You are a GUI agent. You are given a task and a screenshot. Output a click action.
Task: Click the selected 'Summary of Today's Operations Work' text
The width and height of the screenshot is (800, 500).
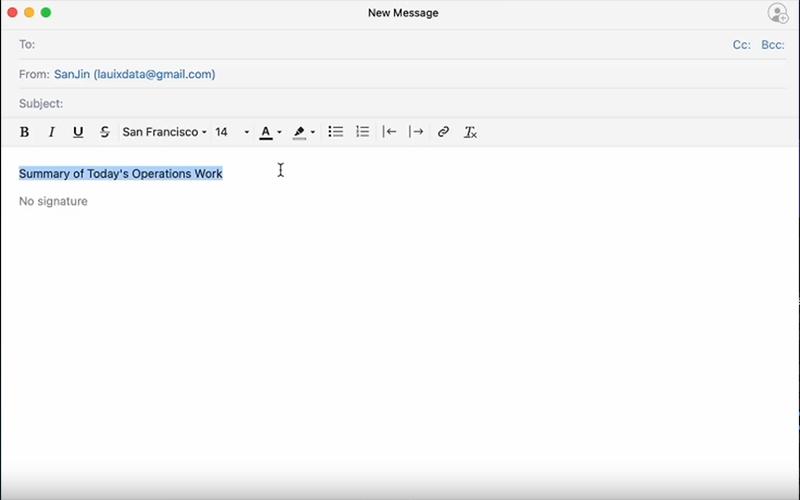click(120, 173)
